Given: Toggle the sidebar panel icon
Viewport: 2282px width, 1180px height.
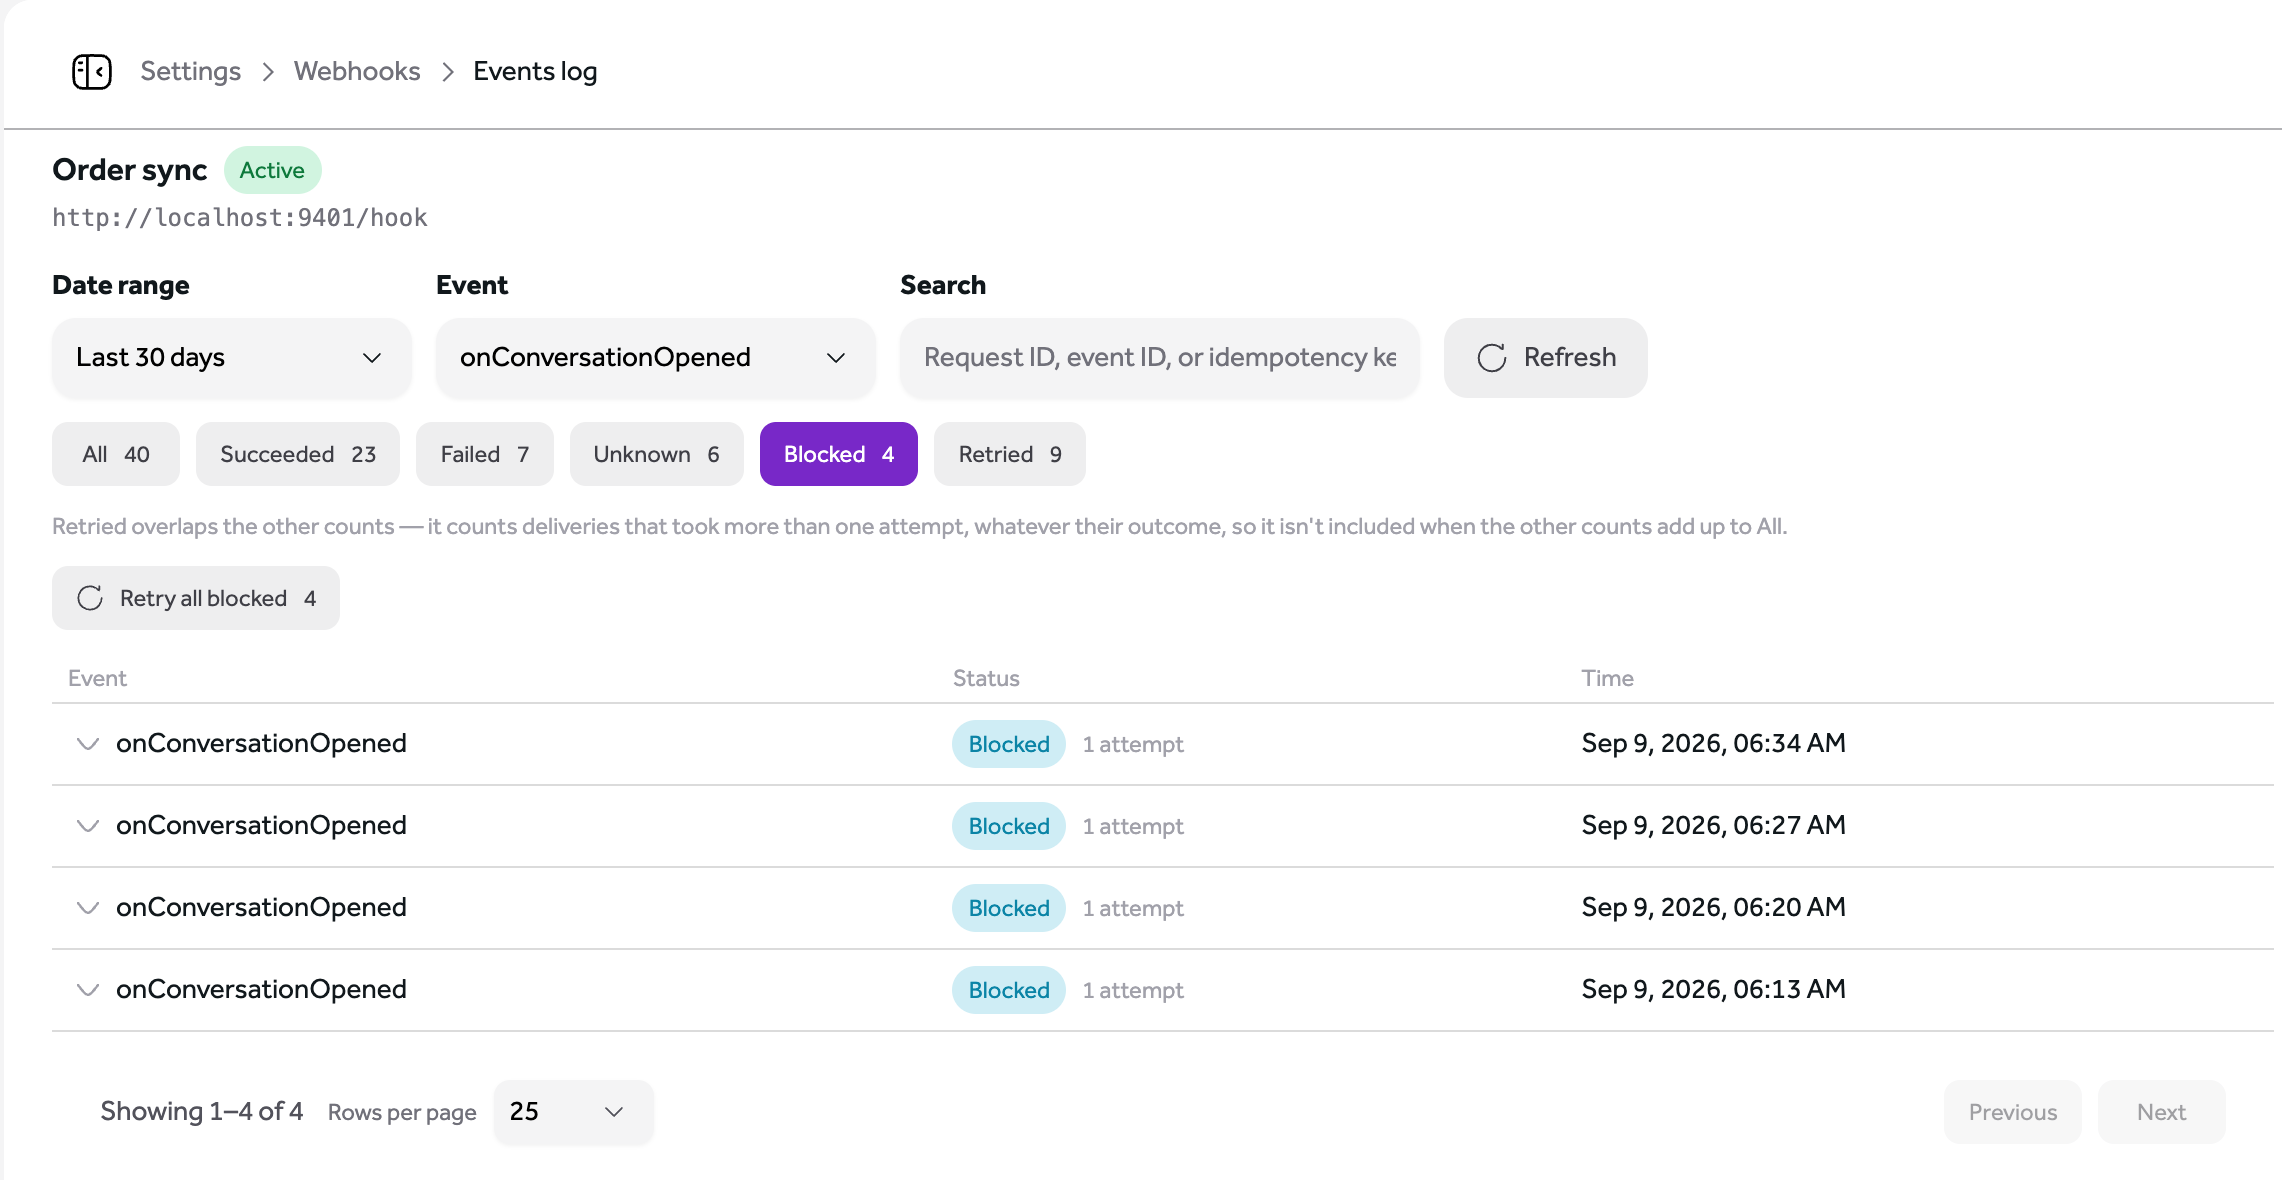Looking at the screenshot, I should click(92, 72).
